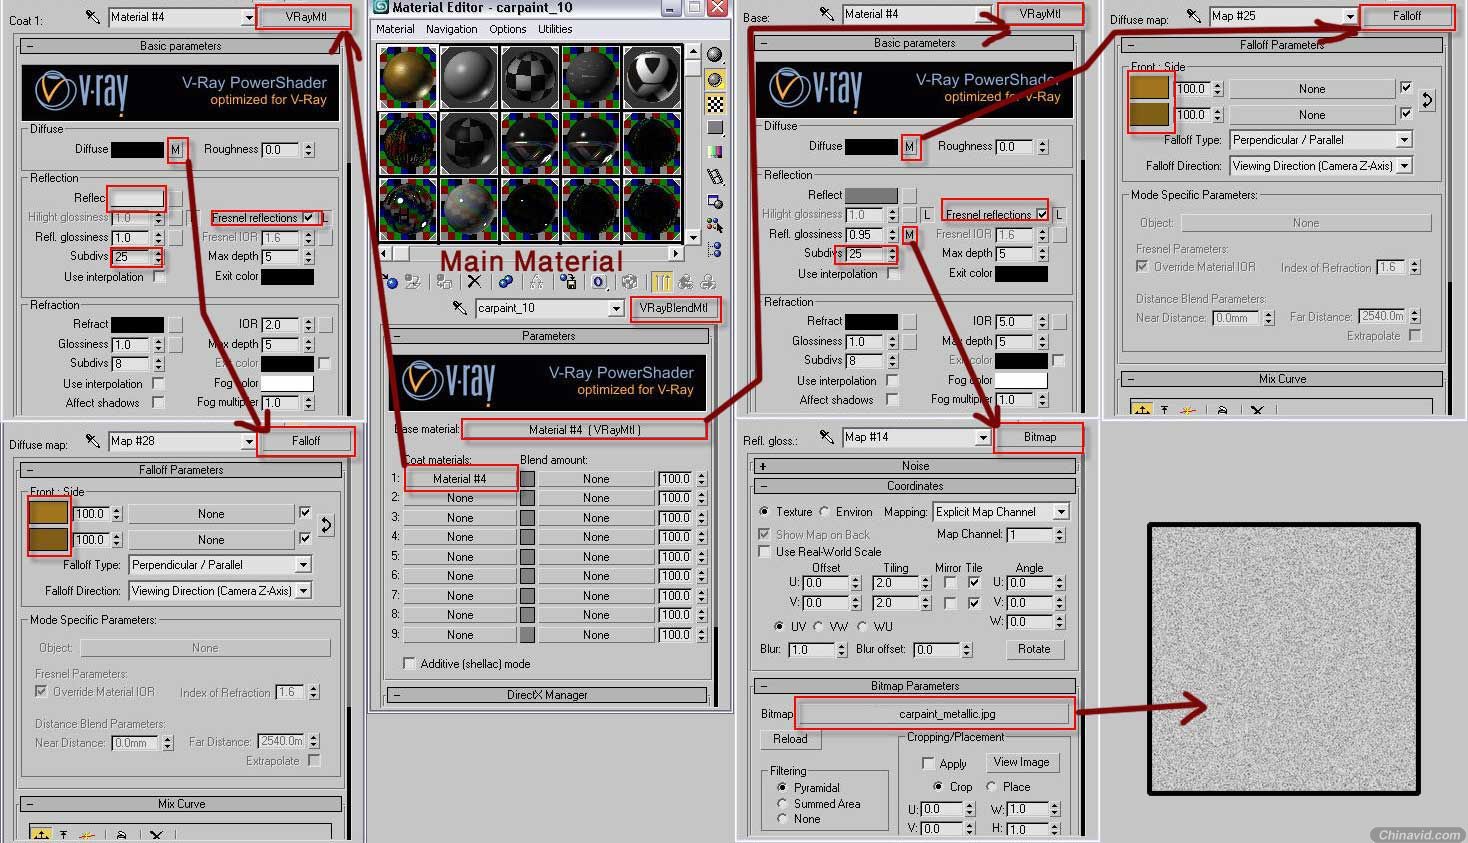This screenshot has width=1468, height=843.
Task: Click Make Unique icon in editor toolbar
Action: (536, 283)
